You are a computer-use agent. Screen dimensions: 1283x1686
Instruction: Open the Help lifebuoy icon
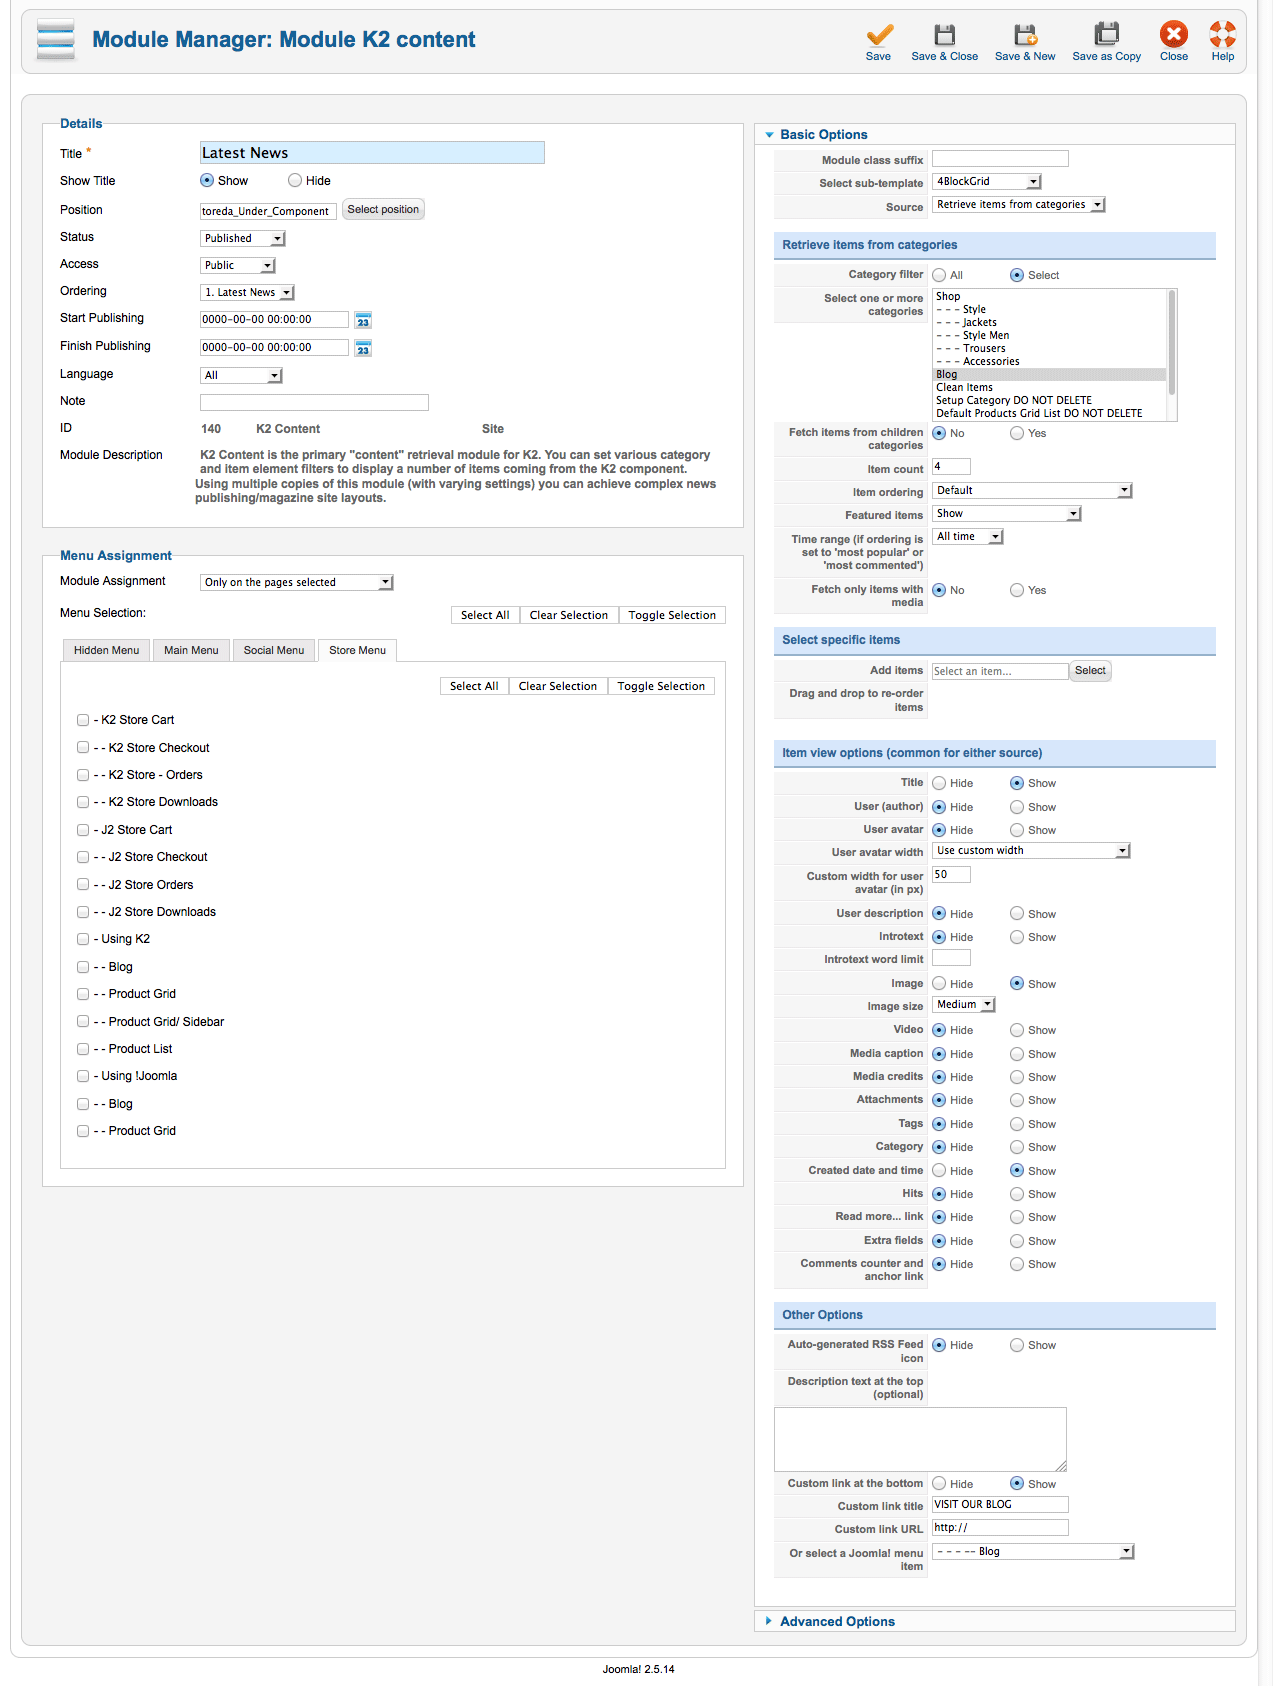coord(1222,34)
